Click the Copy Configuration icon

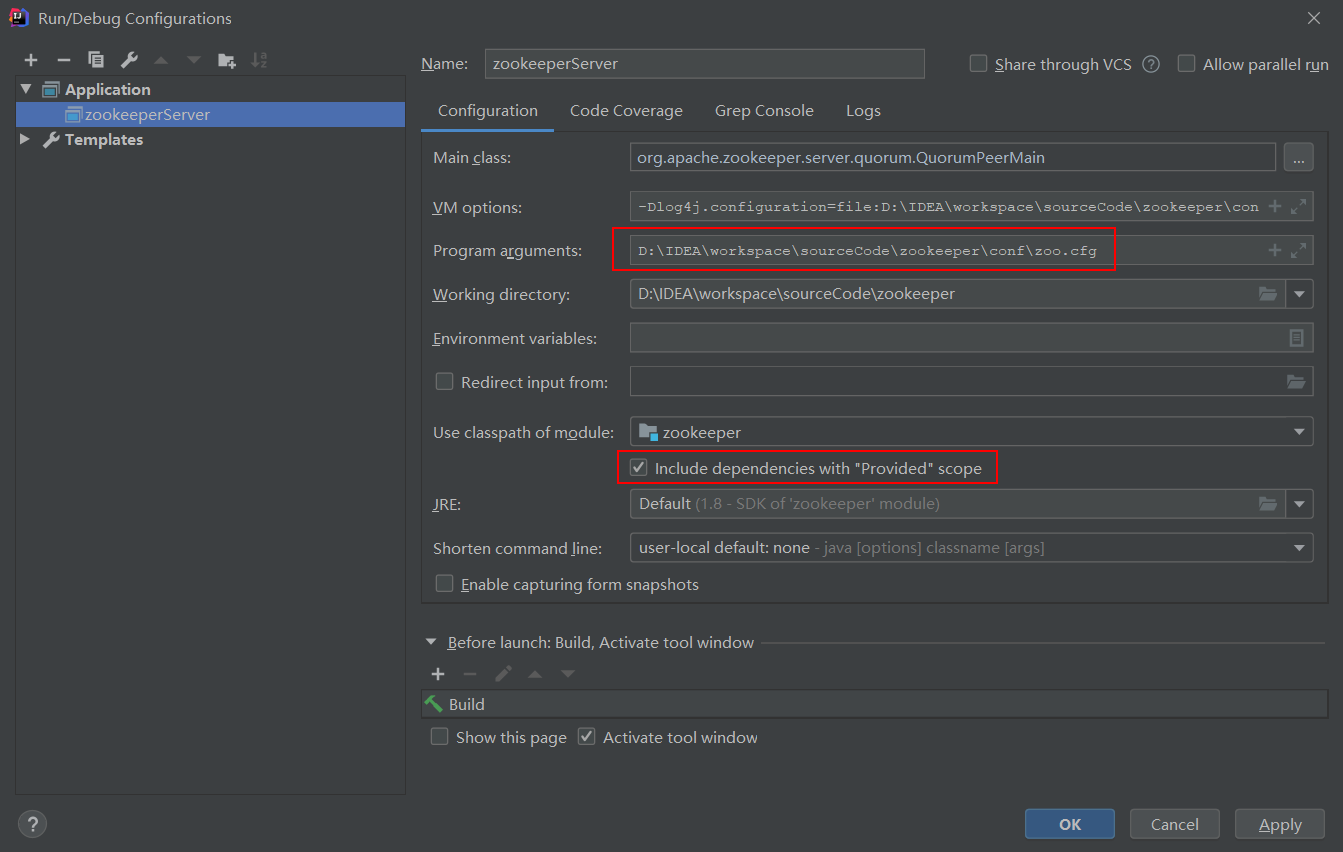(96, 60)
